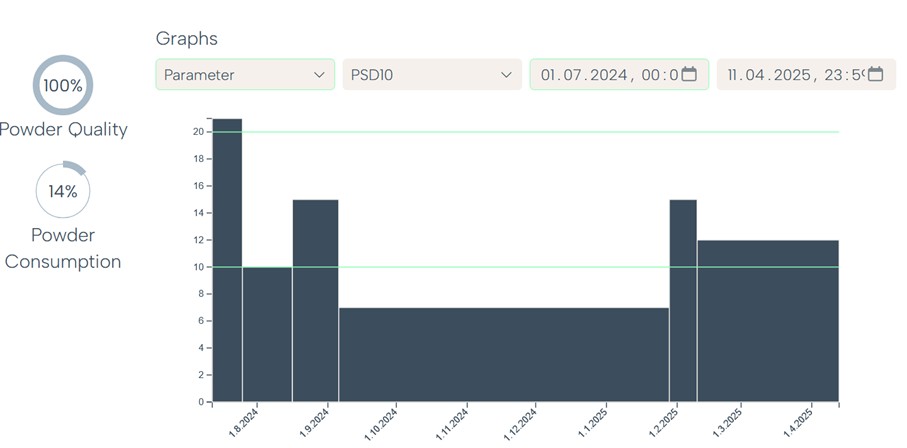Open calendar picker in end date field
The width and height of the screenshot is (907, 448).
875,75
